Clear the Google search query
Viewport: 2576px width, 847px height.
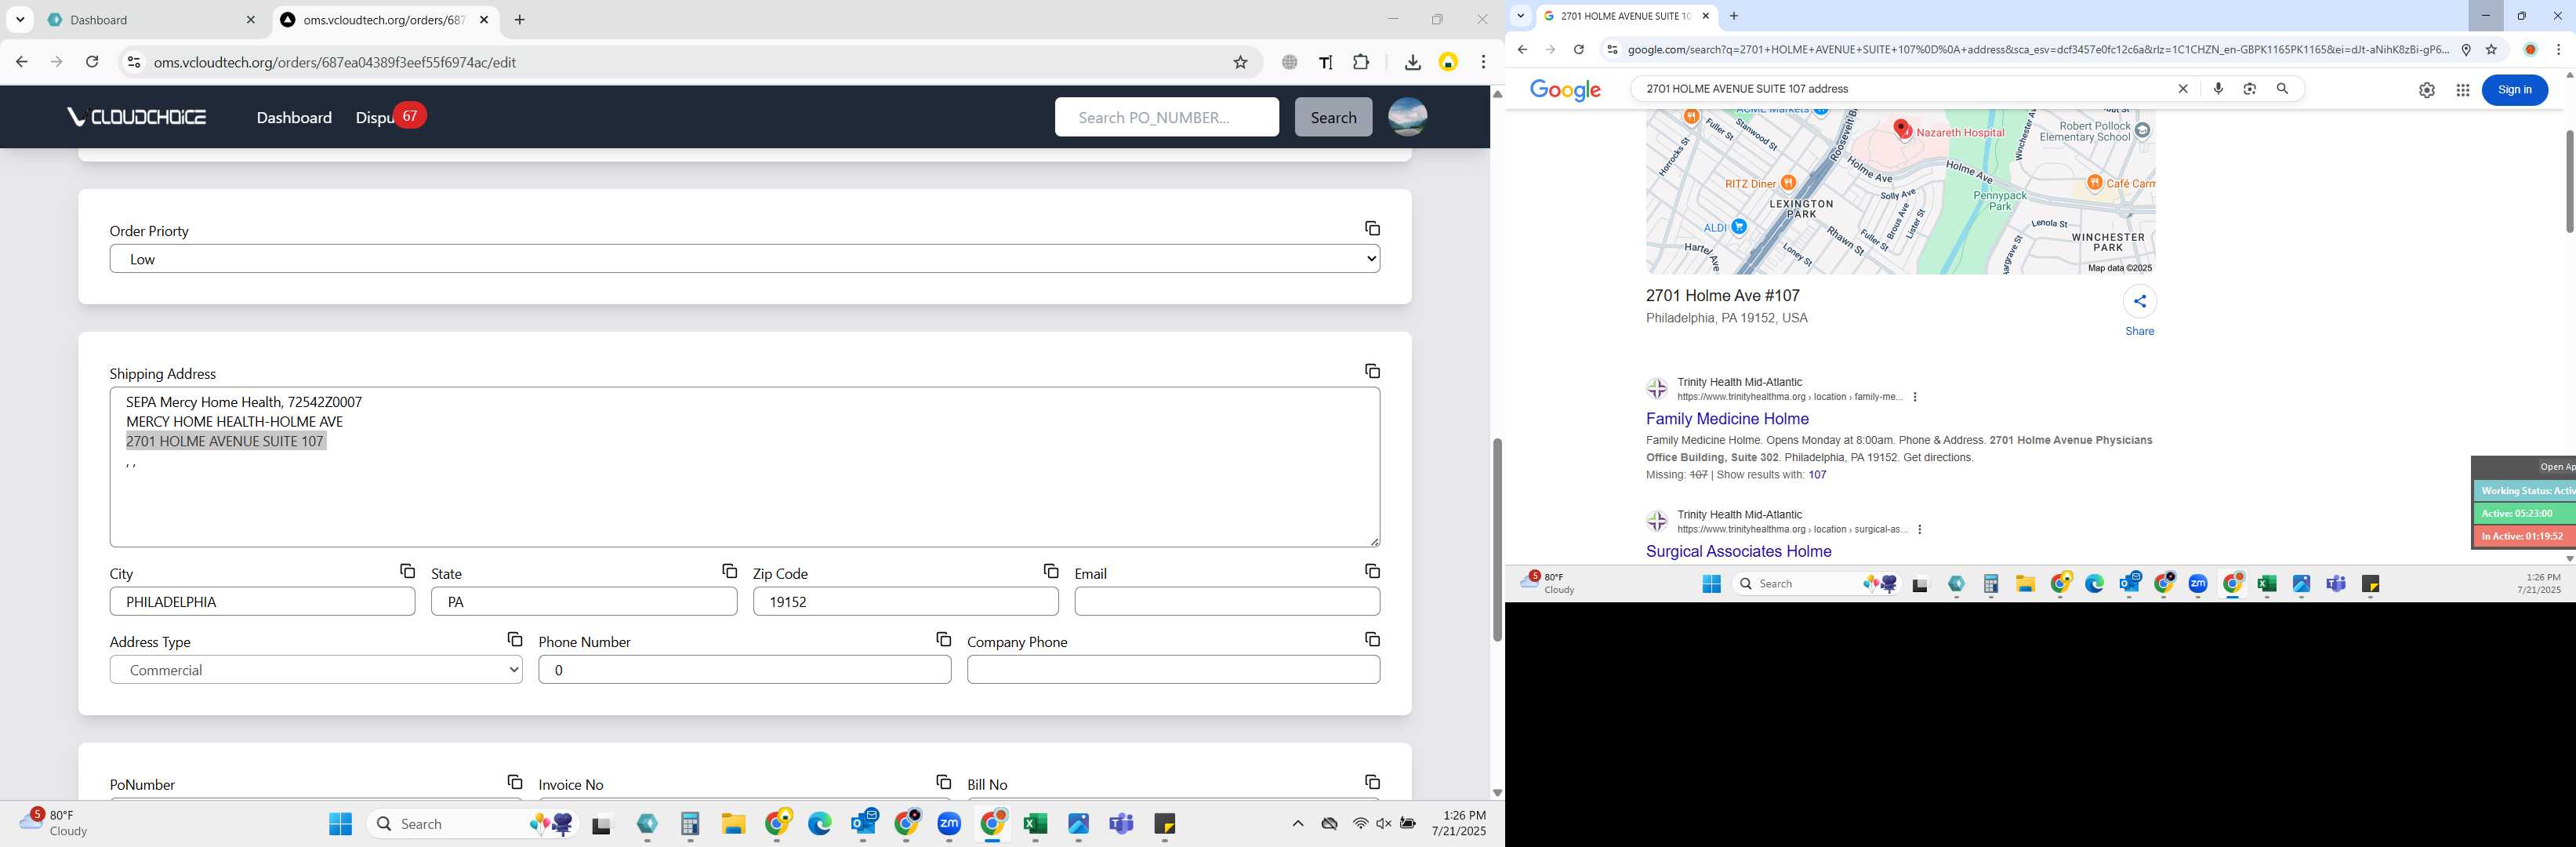pyautogui.click(x=2183, y=89)
